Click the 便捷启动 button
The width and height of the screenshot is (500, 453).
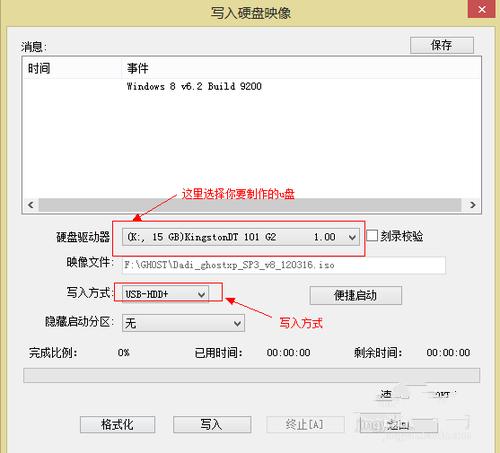pos(356,295)
